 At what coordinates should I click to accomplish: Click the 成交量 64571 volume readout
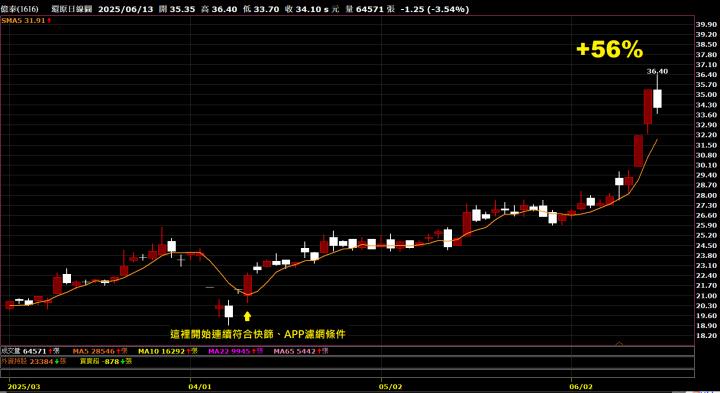30,351
